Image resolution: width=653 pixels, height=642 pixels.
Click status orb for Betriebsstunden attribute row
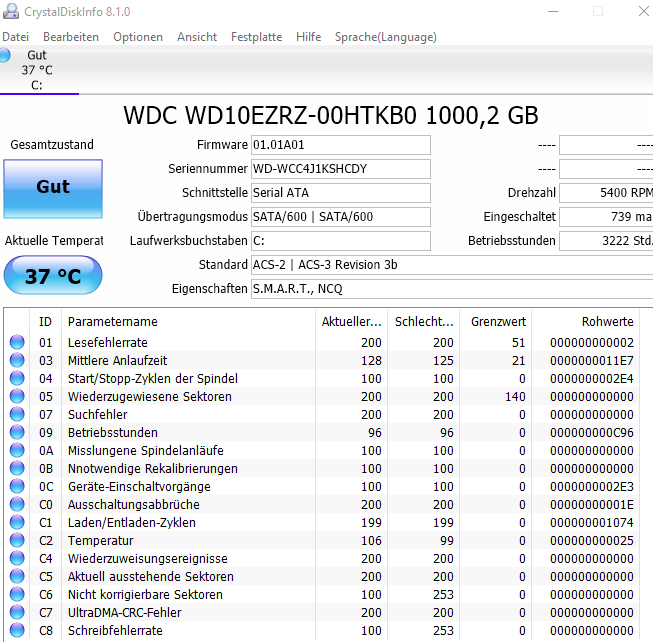point(17,432)
